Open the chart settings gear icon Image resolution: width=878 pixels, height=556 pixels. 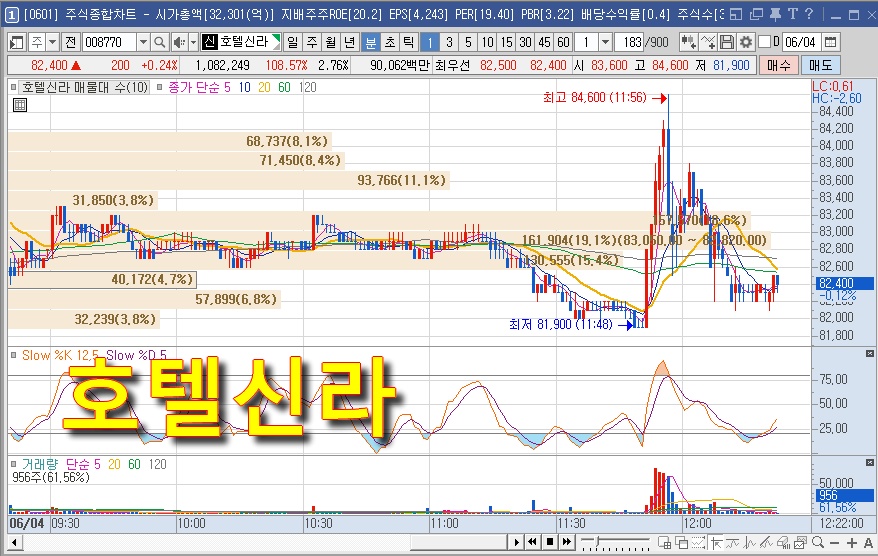(745, 42)
